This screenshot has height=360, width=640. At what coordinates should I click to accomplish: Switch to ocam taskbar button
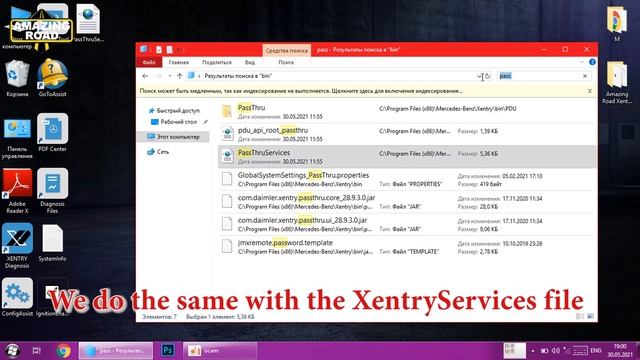220,351
